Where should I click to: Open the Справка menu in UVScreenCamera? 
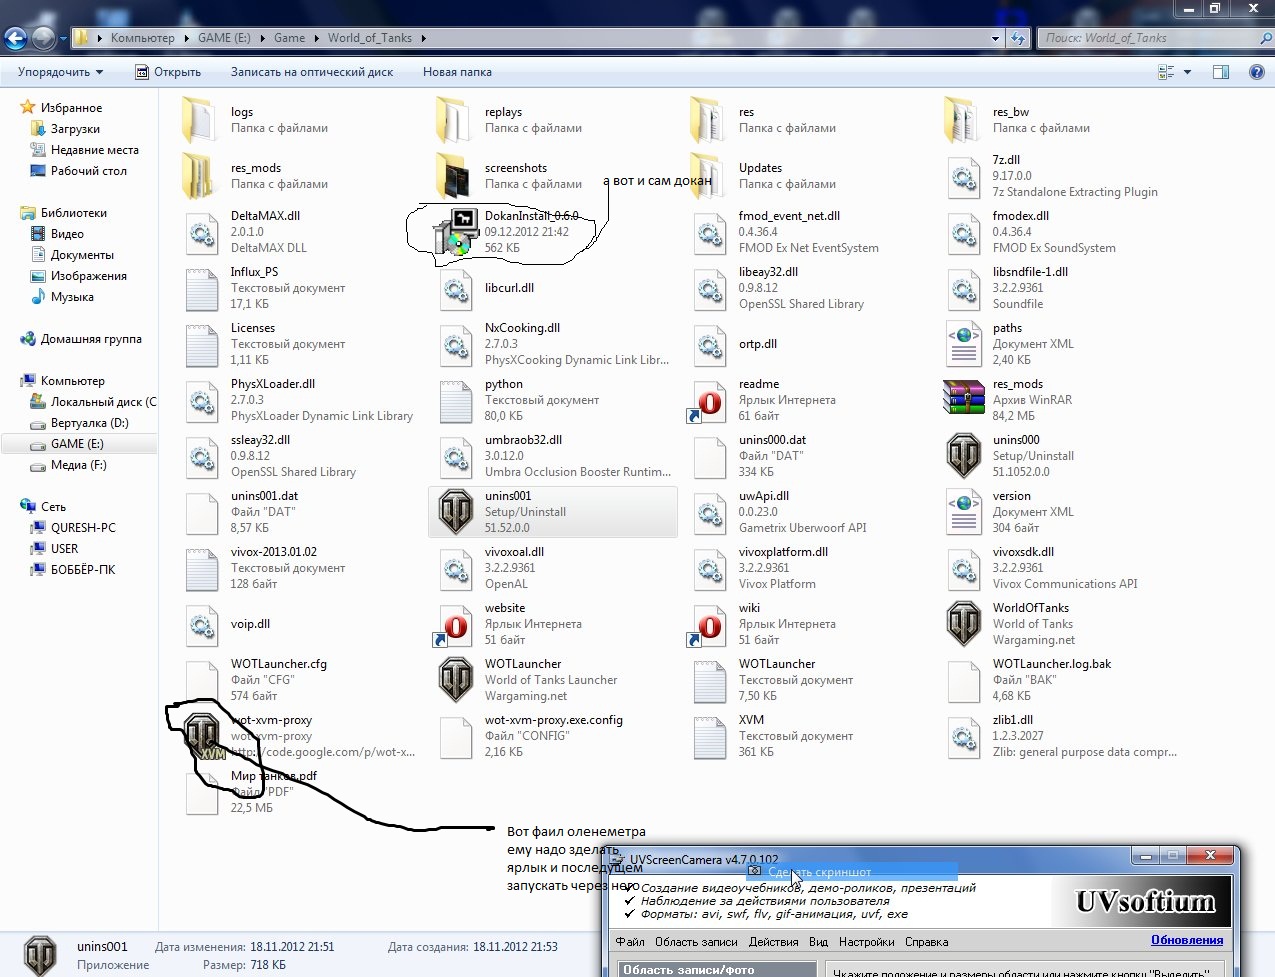point(927,942)
